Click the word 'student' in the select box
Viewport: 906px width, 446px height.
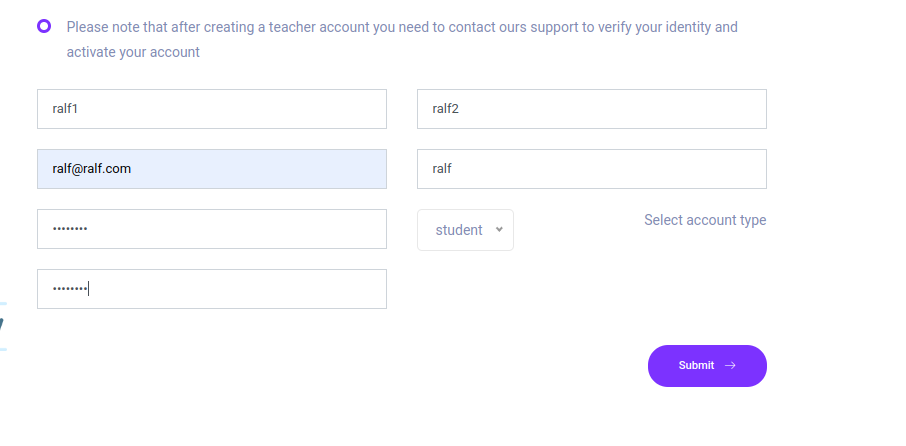coord(459,230)
